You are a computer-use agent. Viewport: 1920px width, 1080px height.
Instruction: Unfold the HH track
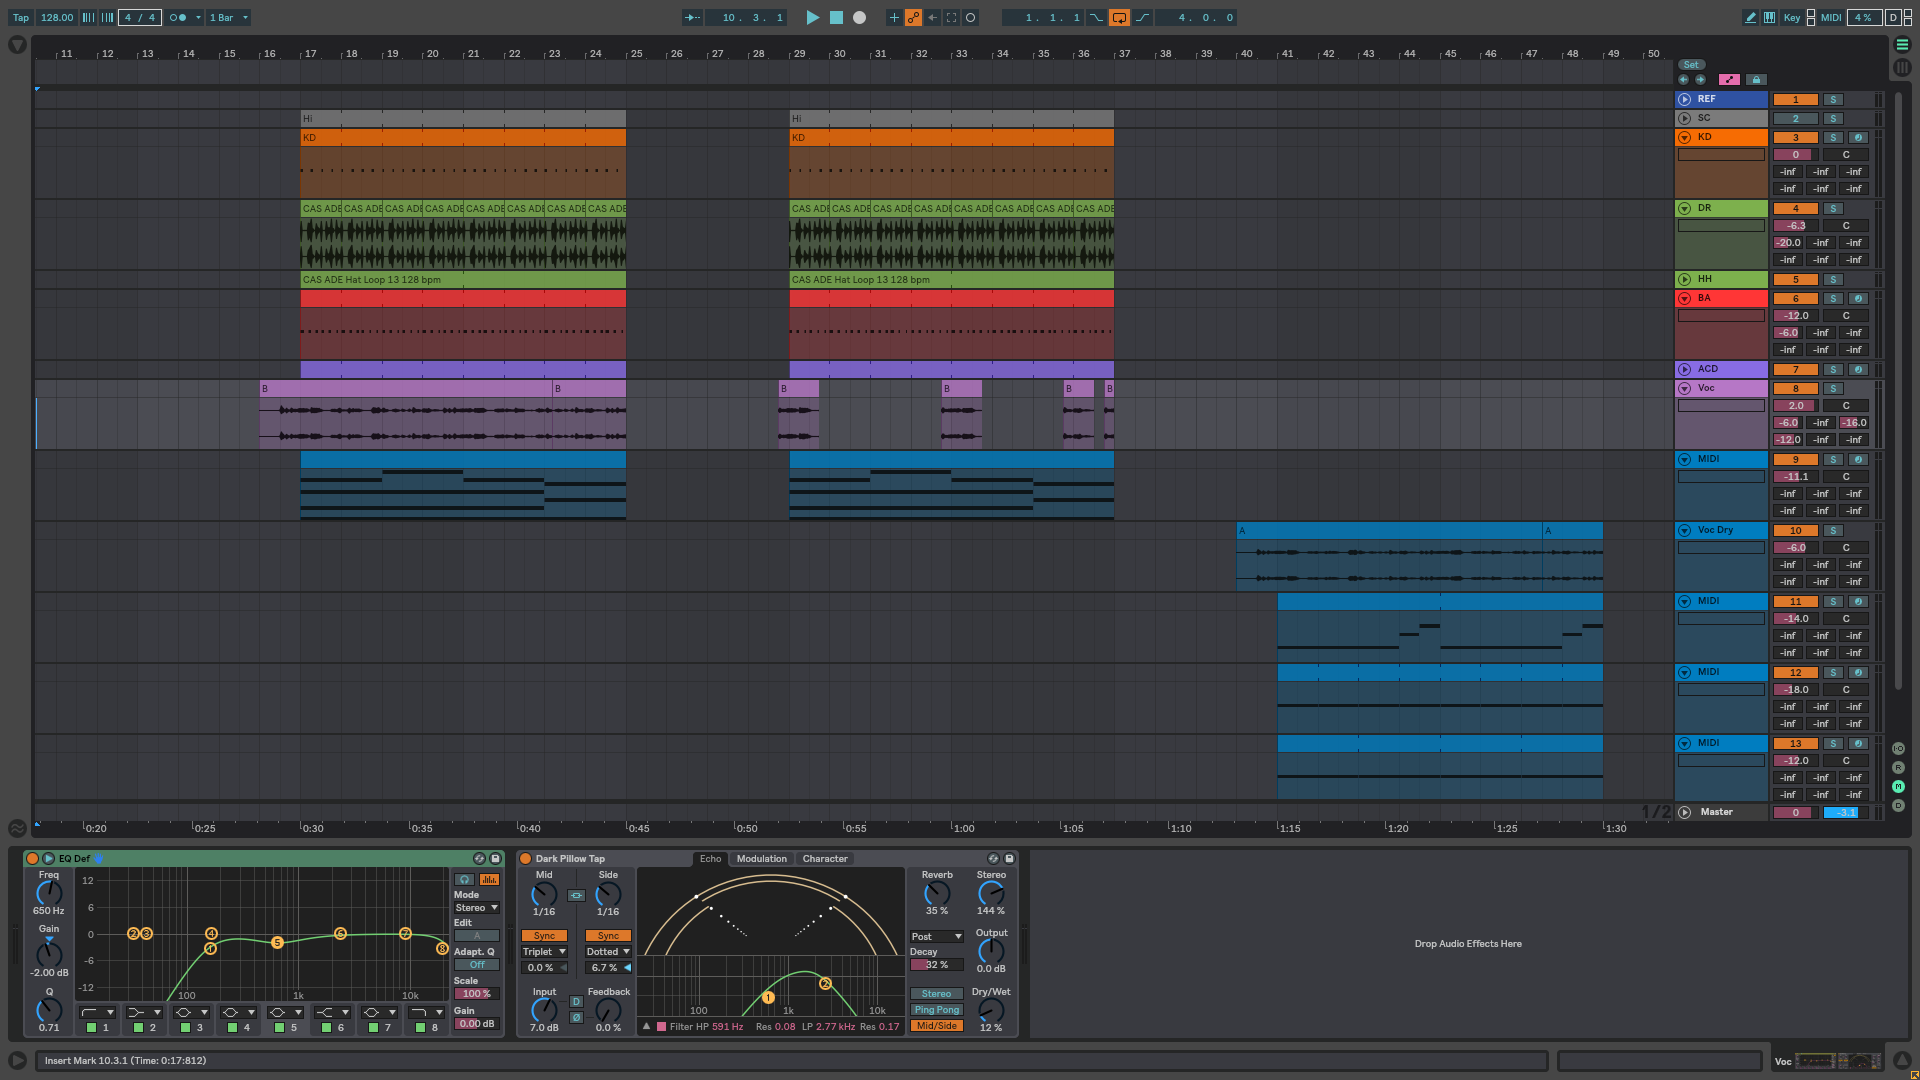click(1685, 279)
